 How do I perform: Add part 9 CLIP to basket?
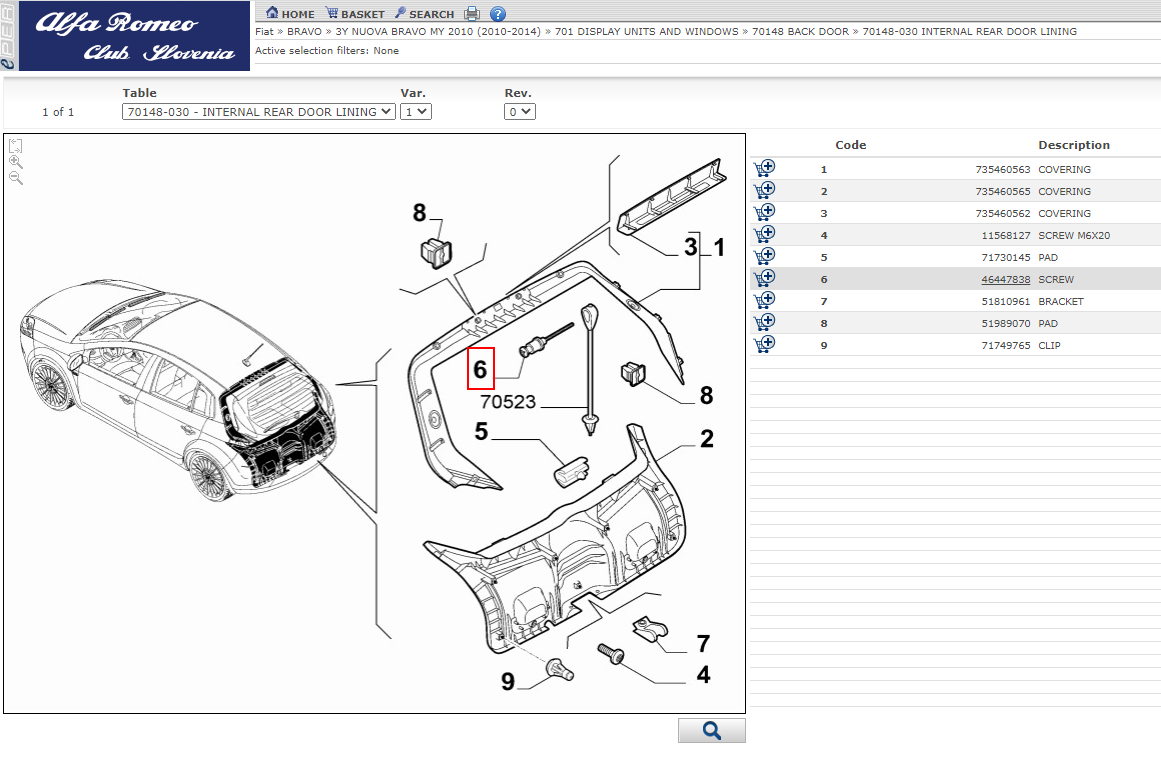click(764, 344)
